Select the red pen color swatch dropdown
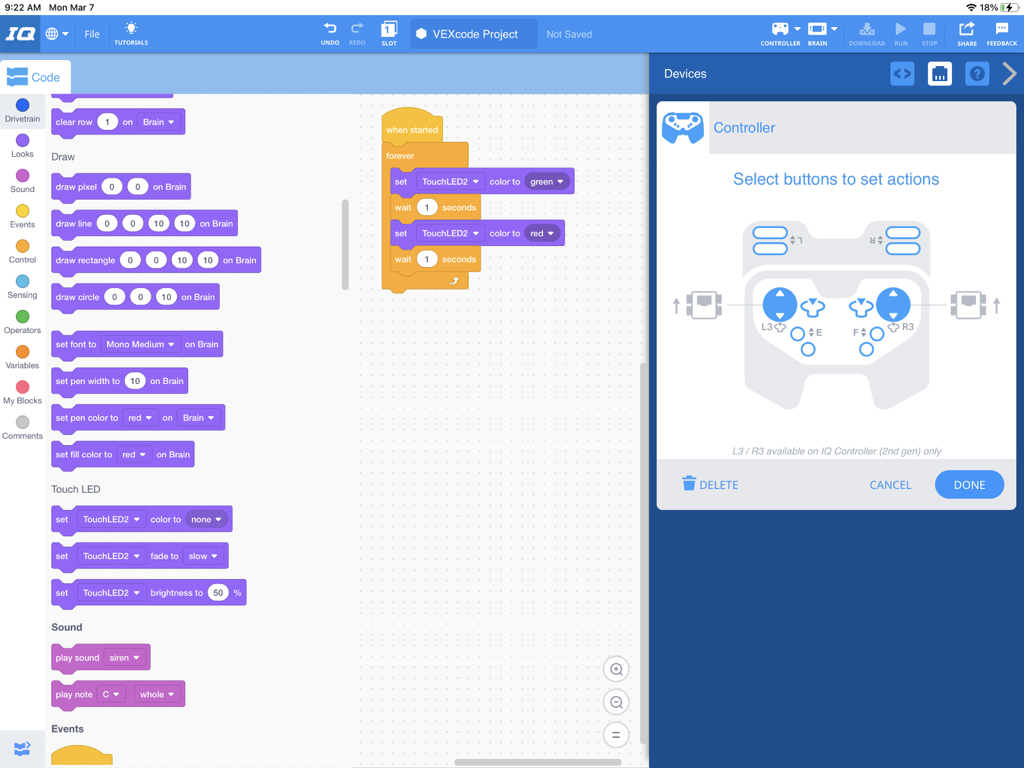Image resolution: width=1024 pixels, height=768 pixels. pyautogui.click(x=140, y=417)
